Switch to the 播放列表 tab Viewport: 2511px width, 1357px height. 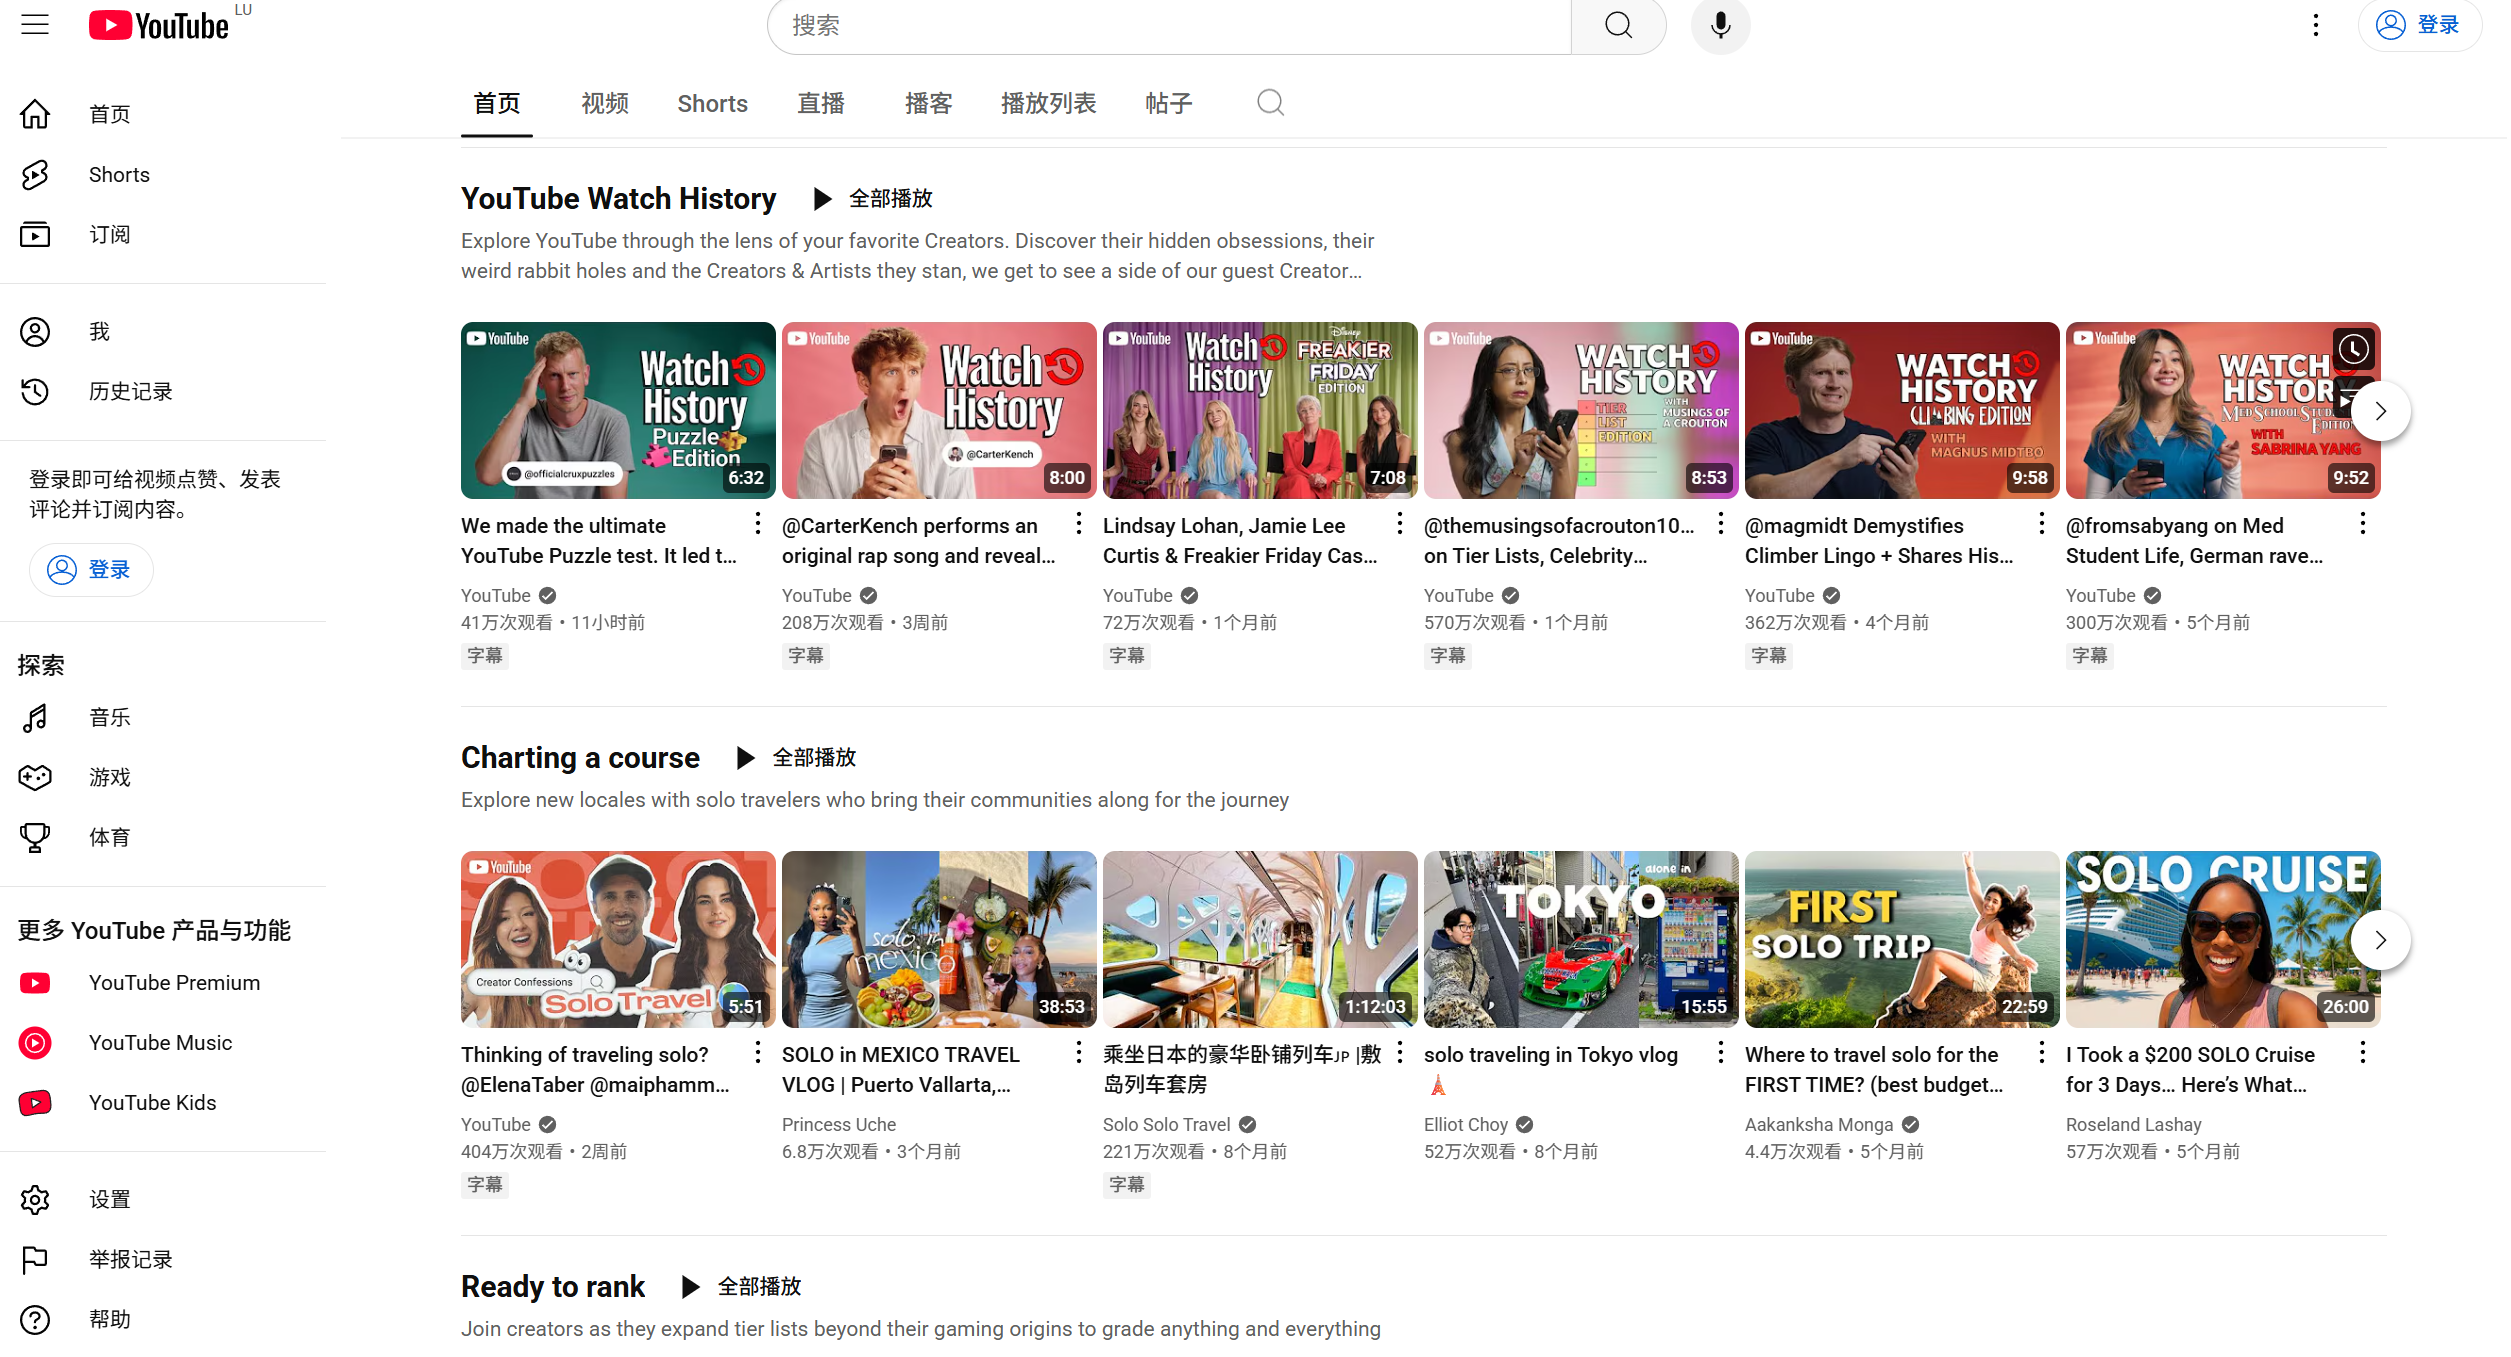pyautogui.click(x=1048, y=104)
